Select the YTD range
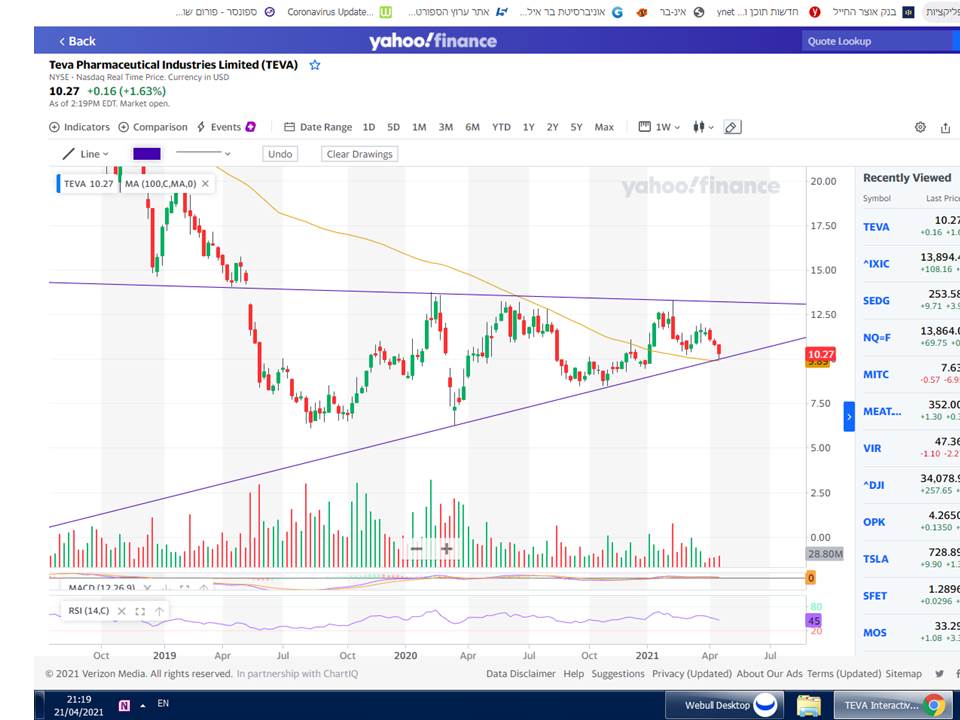The image size is (960, 720). 501,127
